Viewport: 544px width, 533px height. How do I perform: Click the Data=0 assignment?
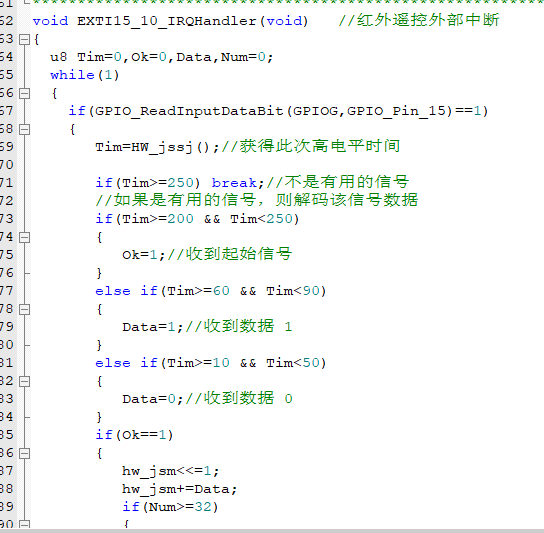coord(153,399)
